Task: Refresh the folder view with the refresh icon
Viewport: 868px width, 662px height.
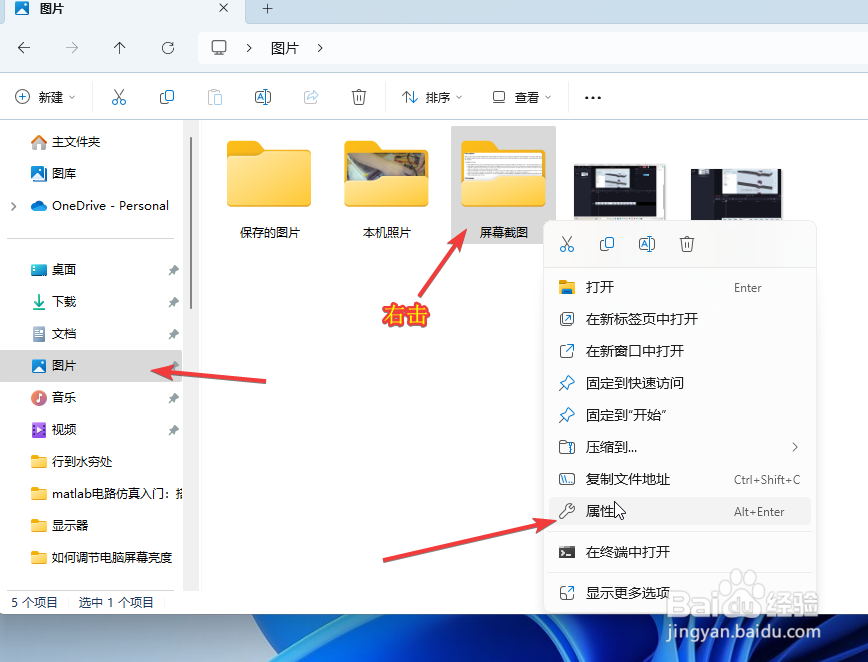Action: pos(167,47)
